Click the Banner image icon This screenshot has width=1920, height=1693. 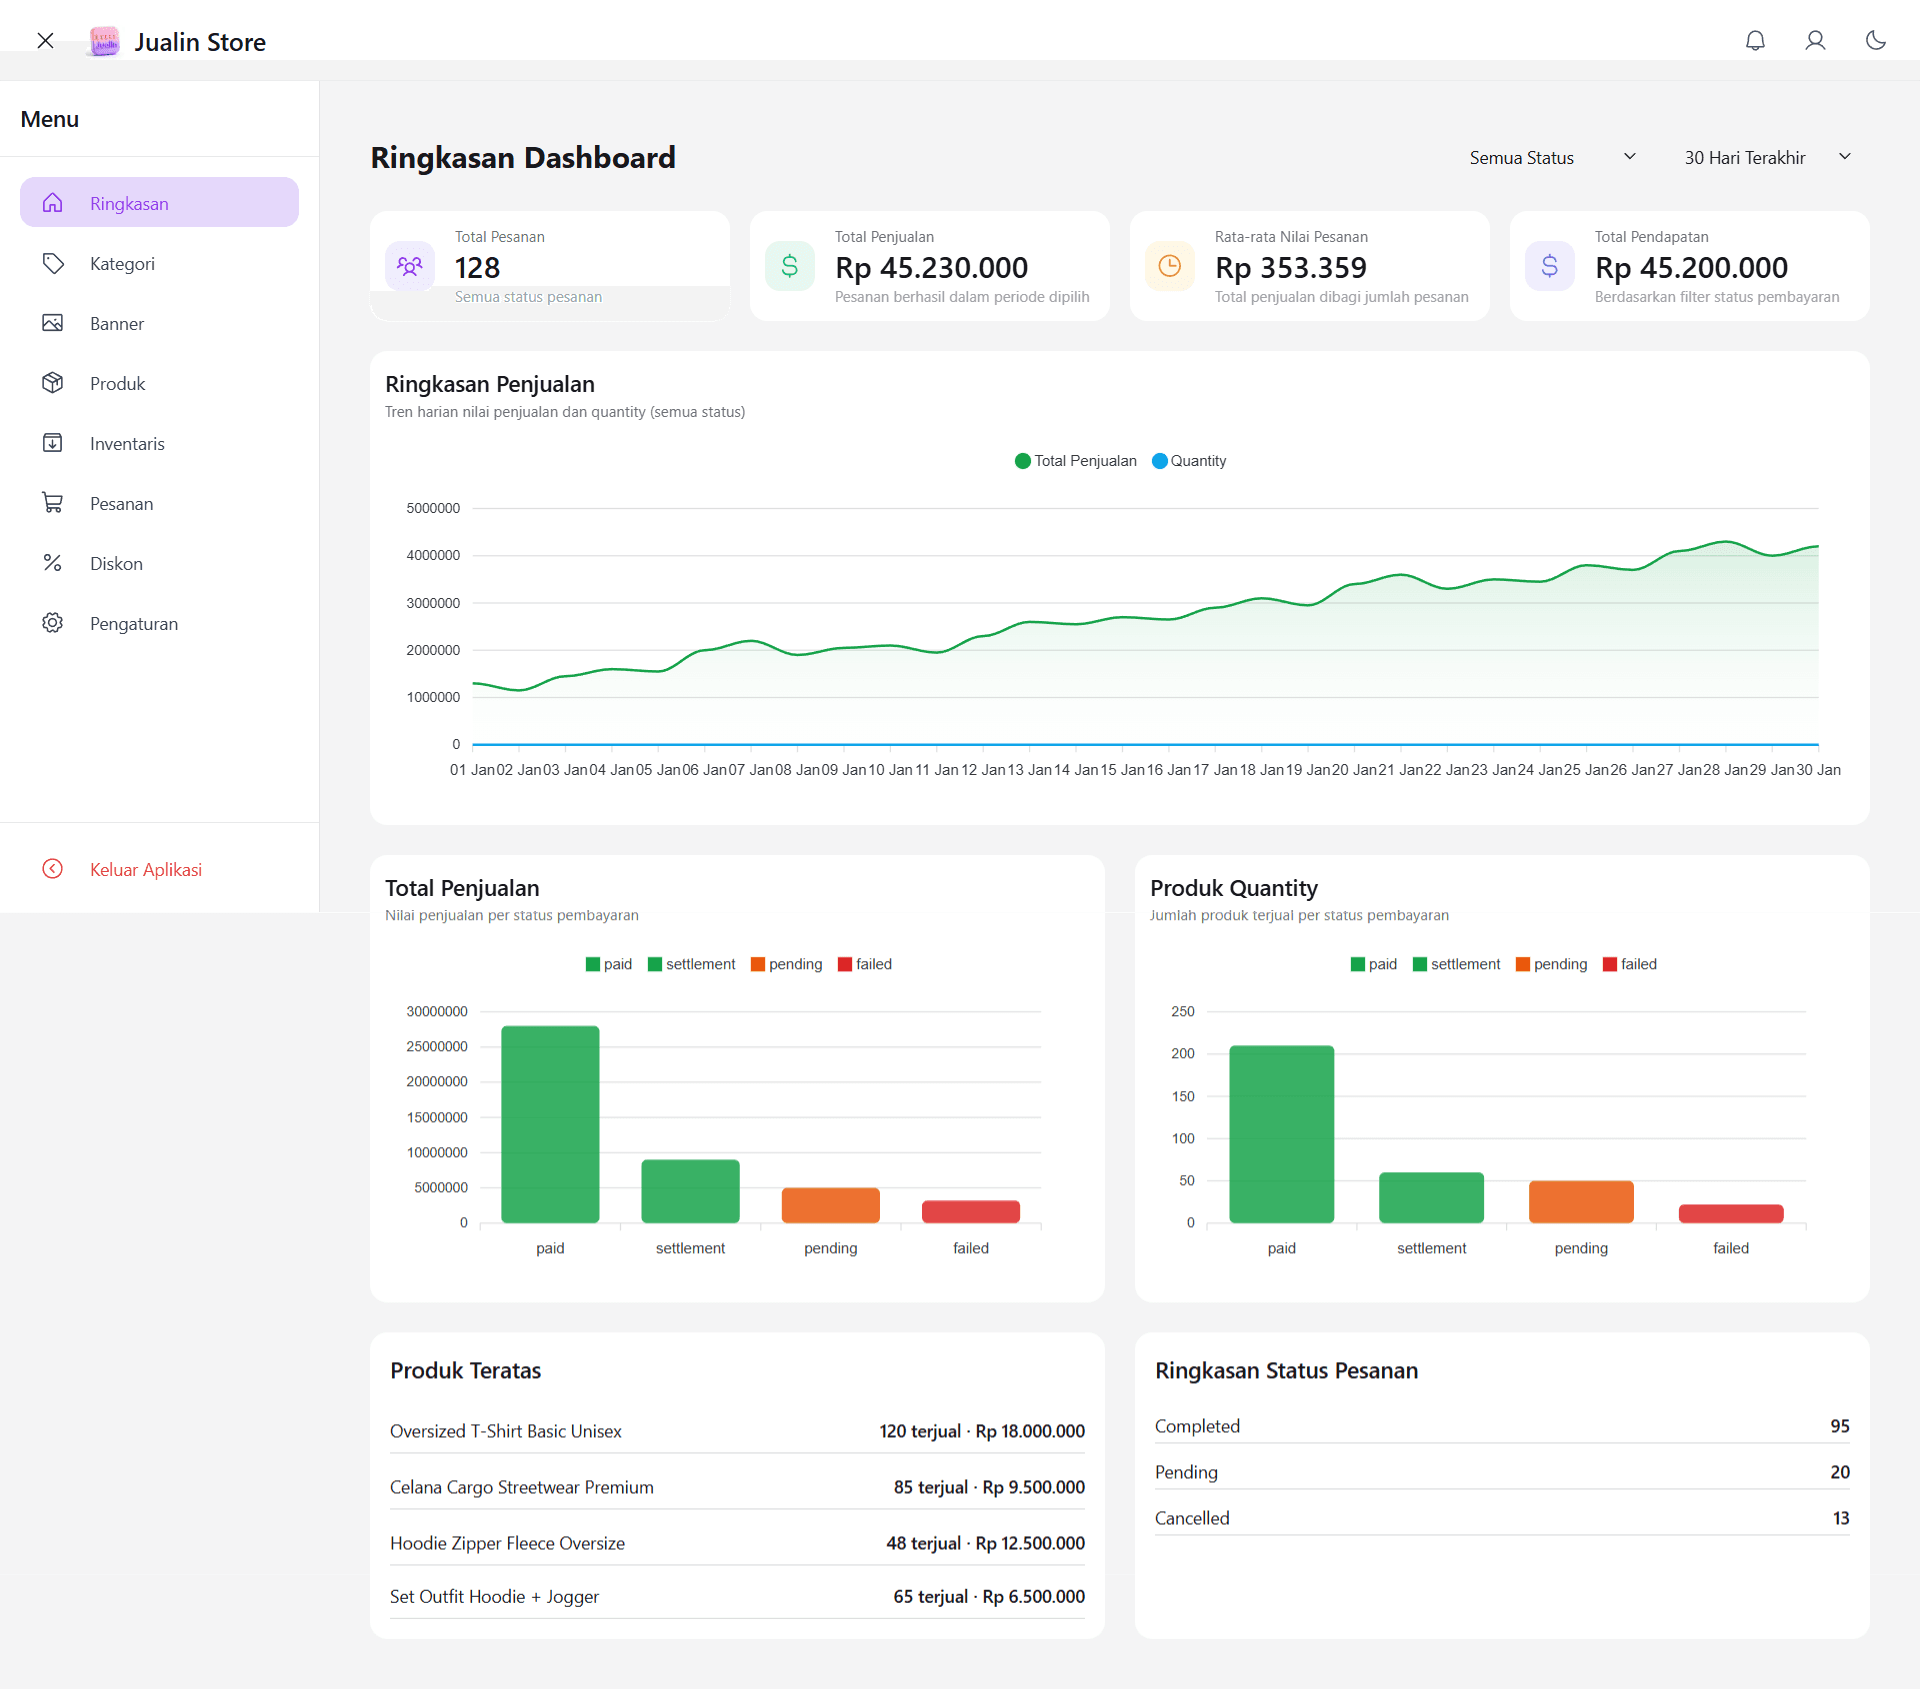point(53,323)
